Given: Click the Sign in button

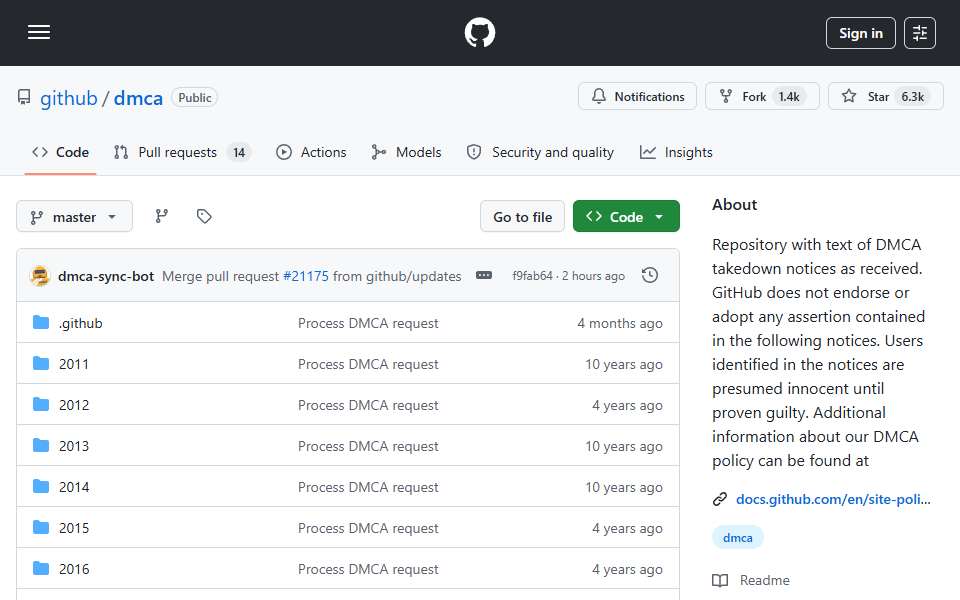Looking at the screenshot, I should (x=860, y=33).
